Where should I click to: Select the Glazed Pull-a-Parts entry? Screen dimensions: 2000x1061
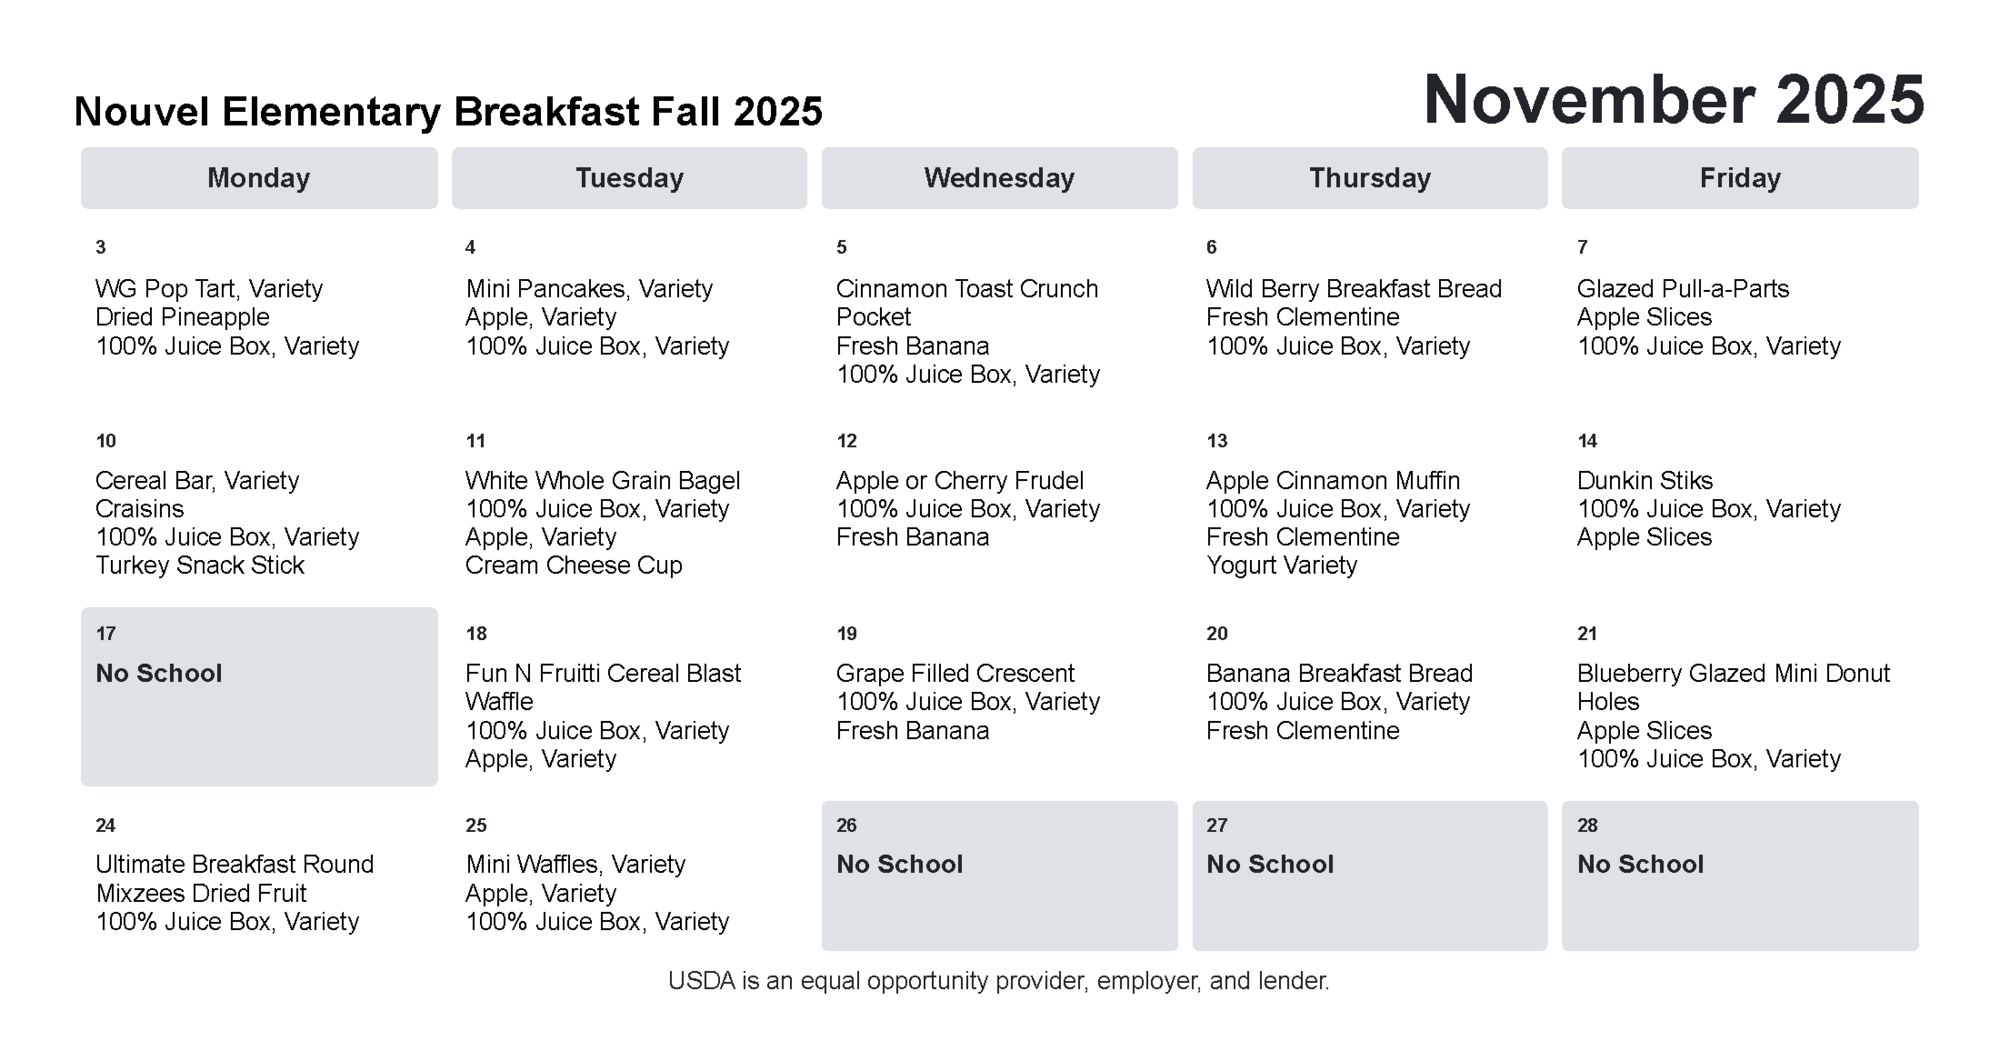[x=1682, y=289]
